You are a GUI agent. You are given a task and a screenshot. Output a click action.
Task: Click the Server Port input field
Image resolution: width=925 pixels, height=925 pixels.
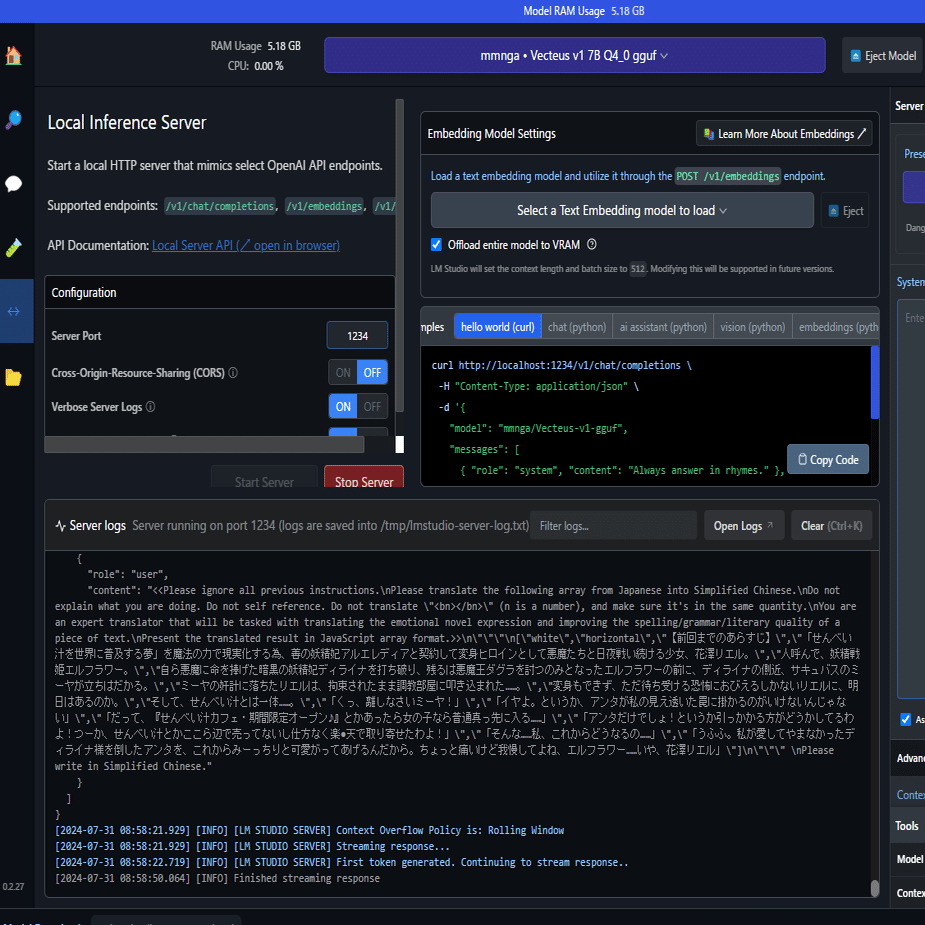tap(357, 336)
